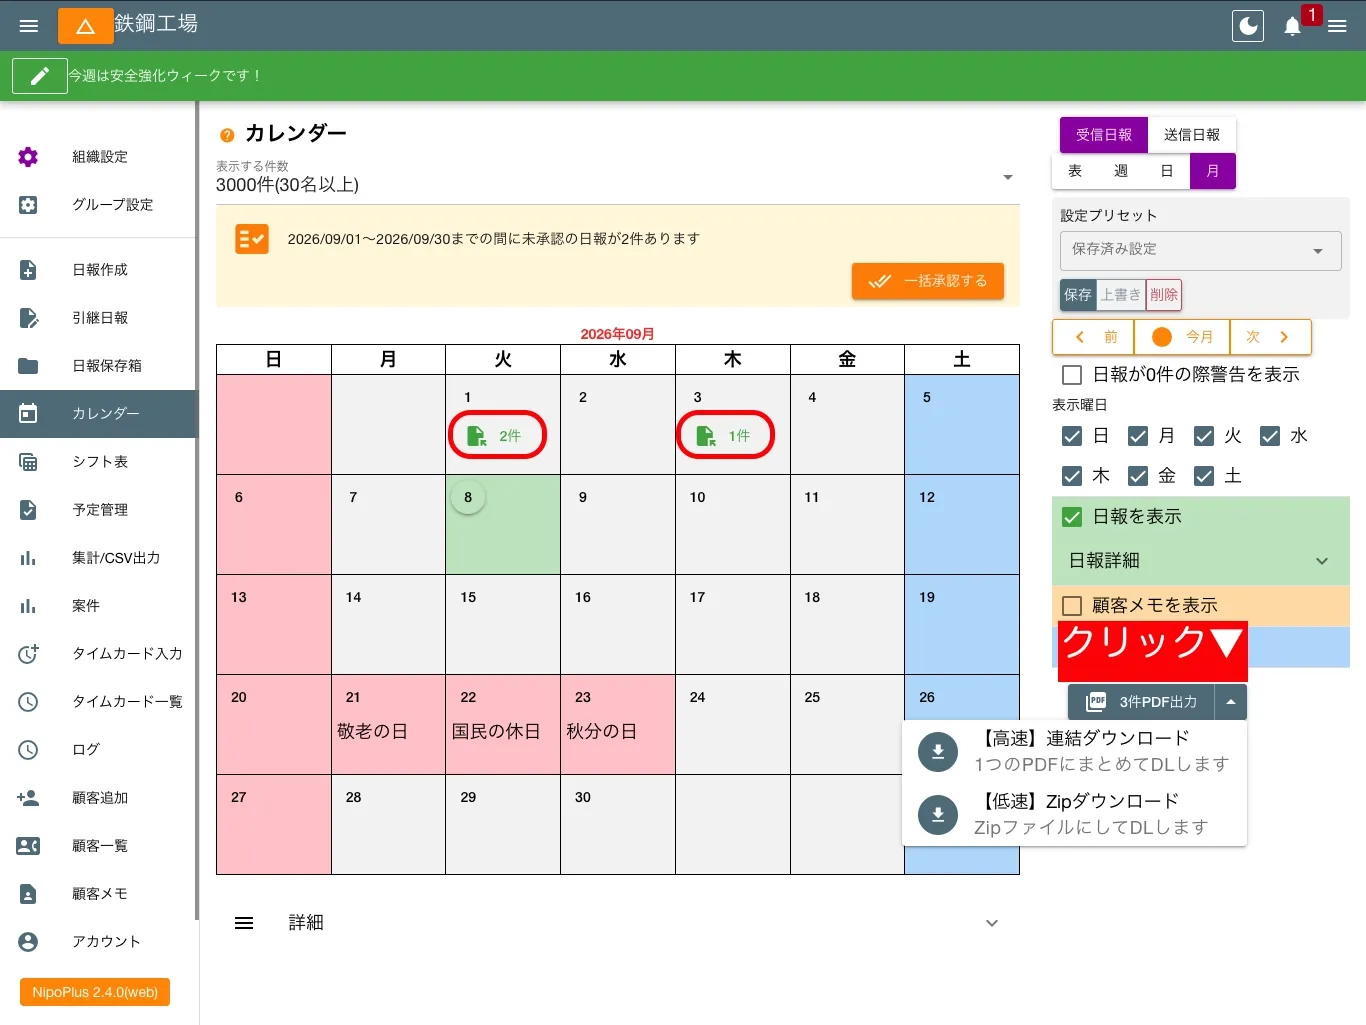Expand the 日報詳細 section
The image size is (1366, 1025).
[x=1200, y=561]
